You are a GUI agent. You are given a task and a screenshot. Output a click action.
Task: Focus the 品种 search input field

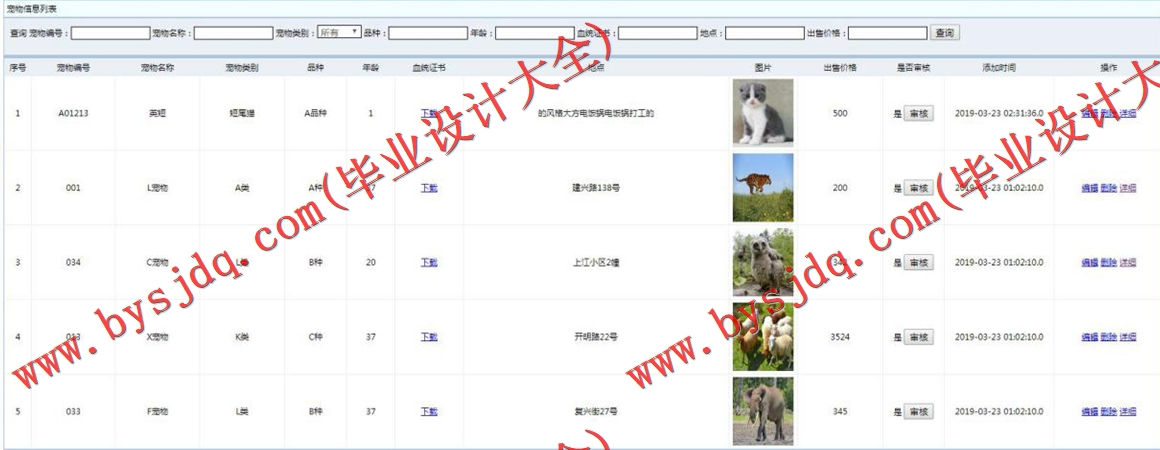click(428, 33)
